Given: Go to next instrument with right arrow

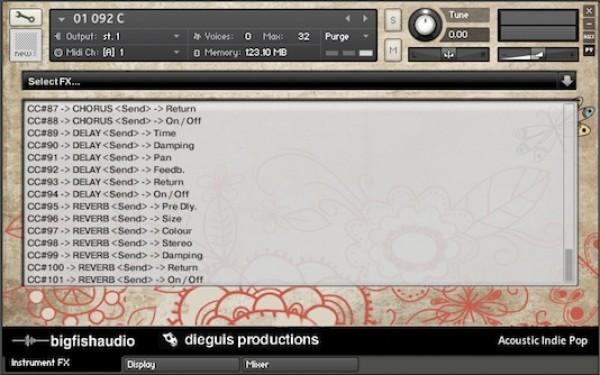Looking at the screenshot, I should 365,18.
